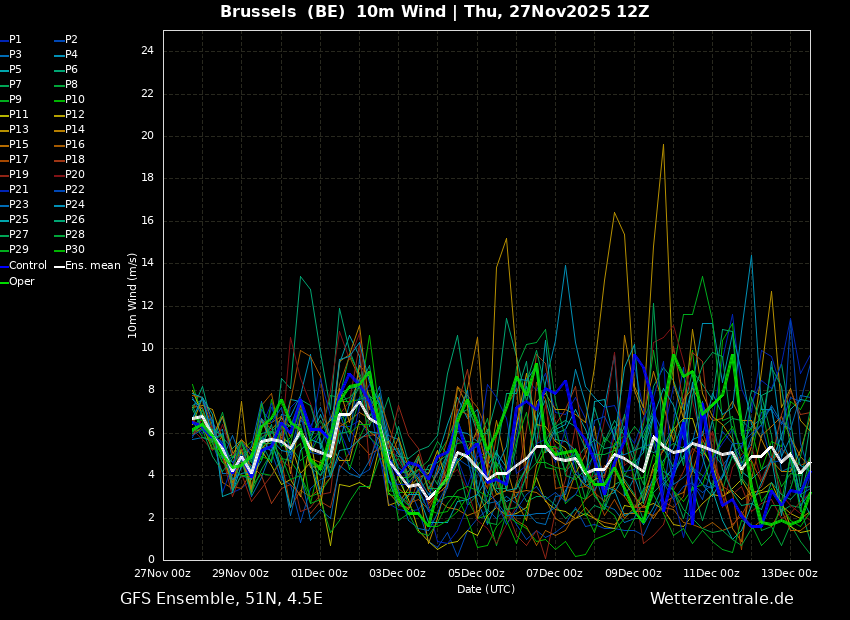The width and height of the screenshot is (850, 620).
Task: Click the Date (UTC) axis title
Action: click(486, 589)
